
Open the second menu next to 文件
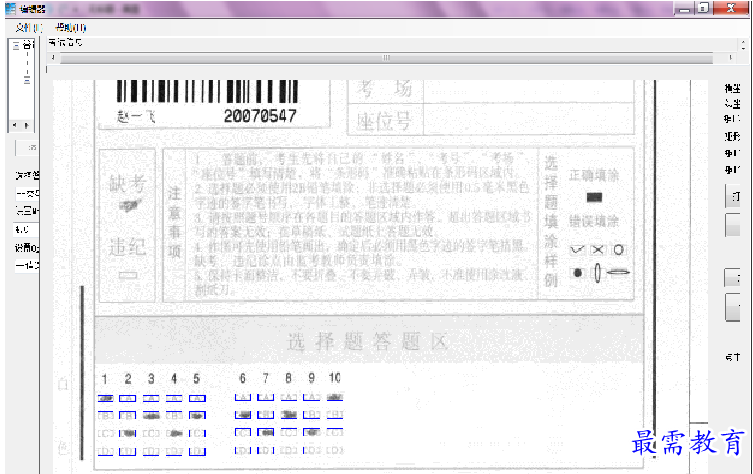coord(71,27)
